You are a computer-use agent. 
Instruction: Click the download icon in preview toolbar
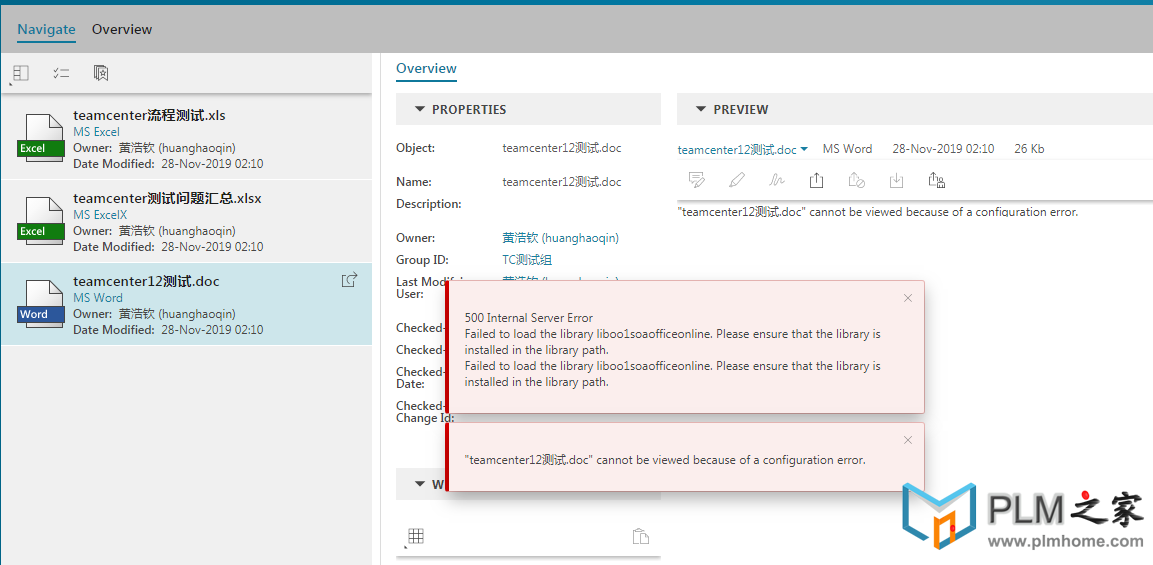pyautogui.click(x=896, y=180)
